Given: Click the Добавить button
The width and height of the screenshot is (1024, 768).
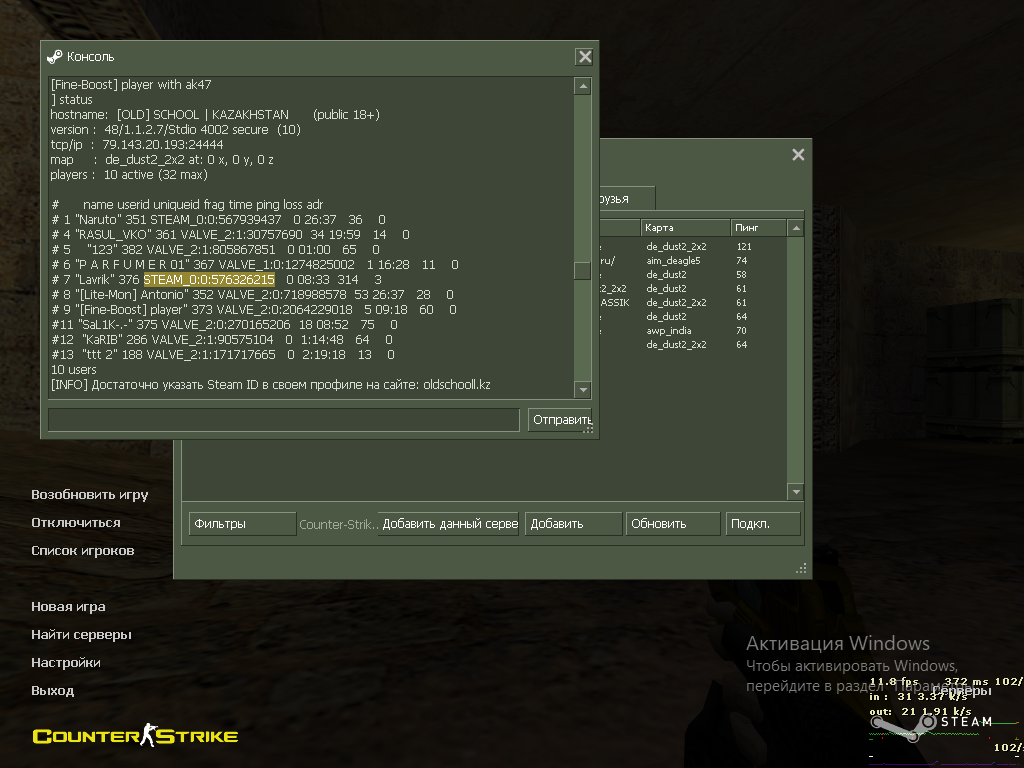Looking at the screenshot, I should (573, 524).
